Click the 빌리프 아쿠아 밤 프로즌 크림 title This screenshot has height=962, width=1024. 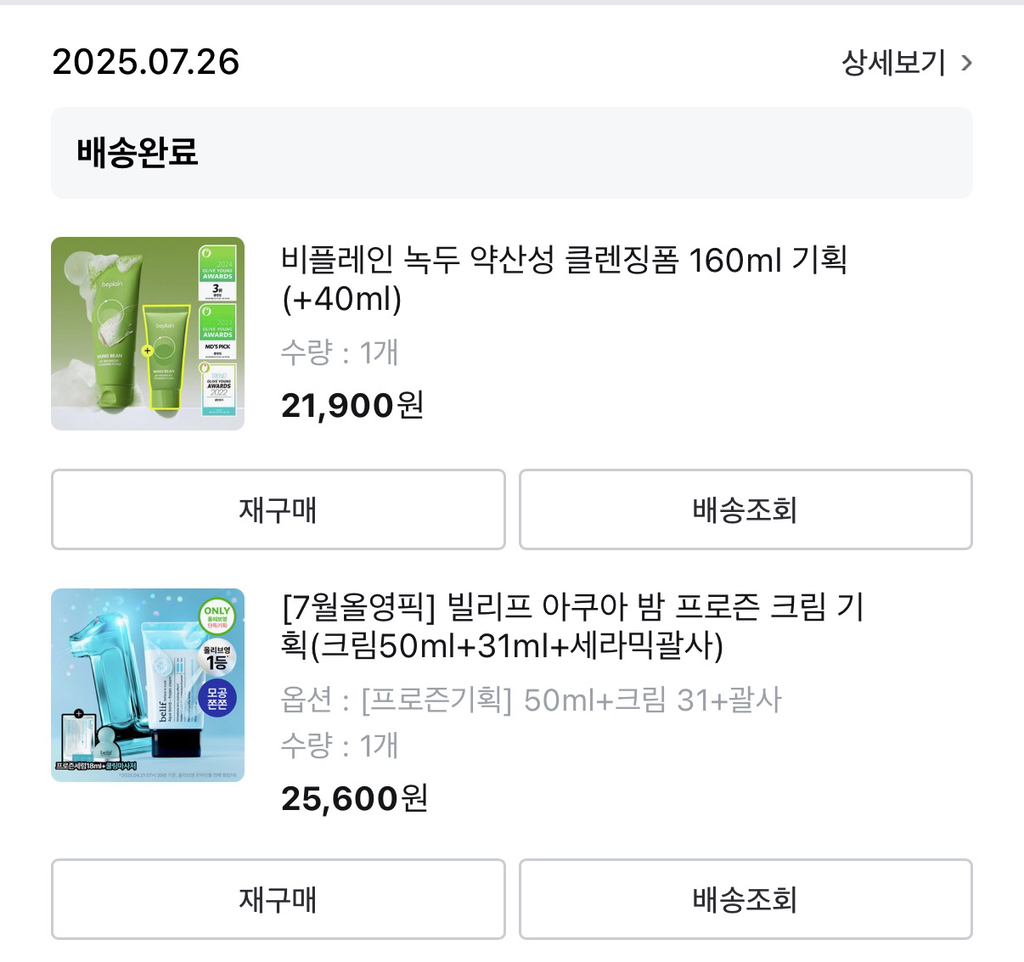click(573, 626)
